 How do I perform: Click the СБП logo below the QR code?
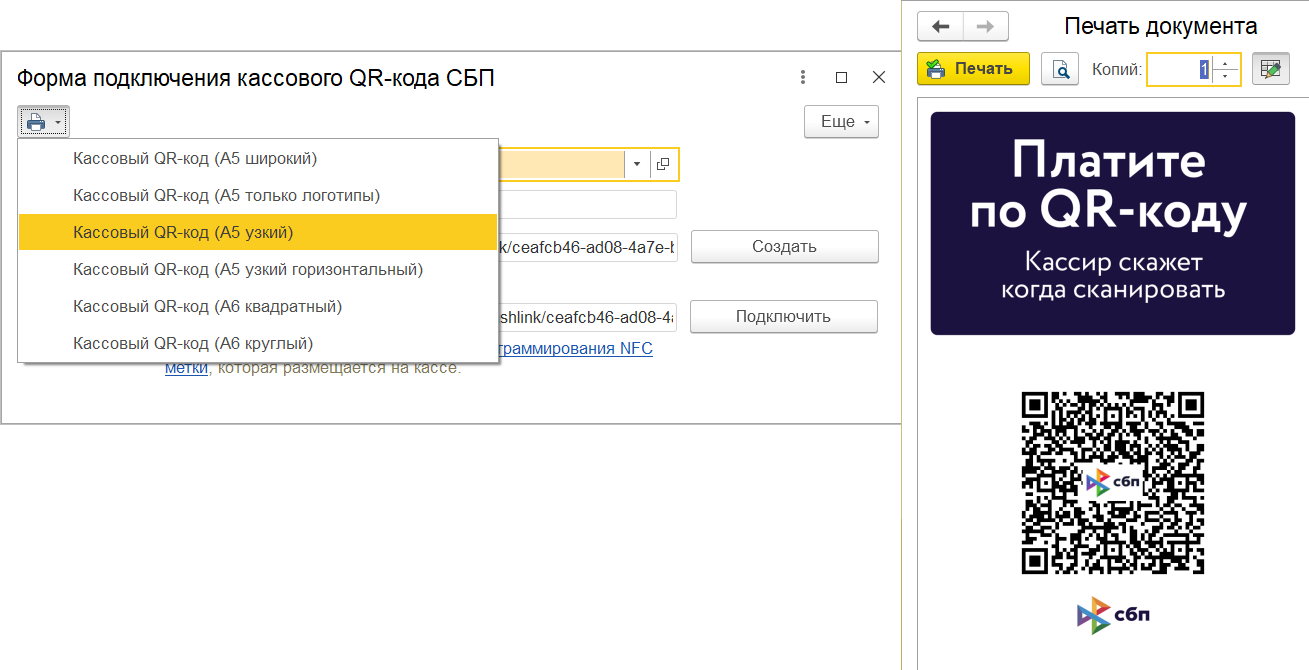[1112, 616]
